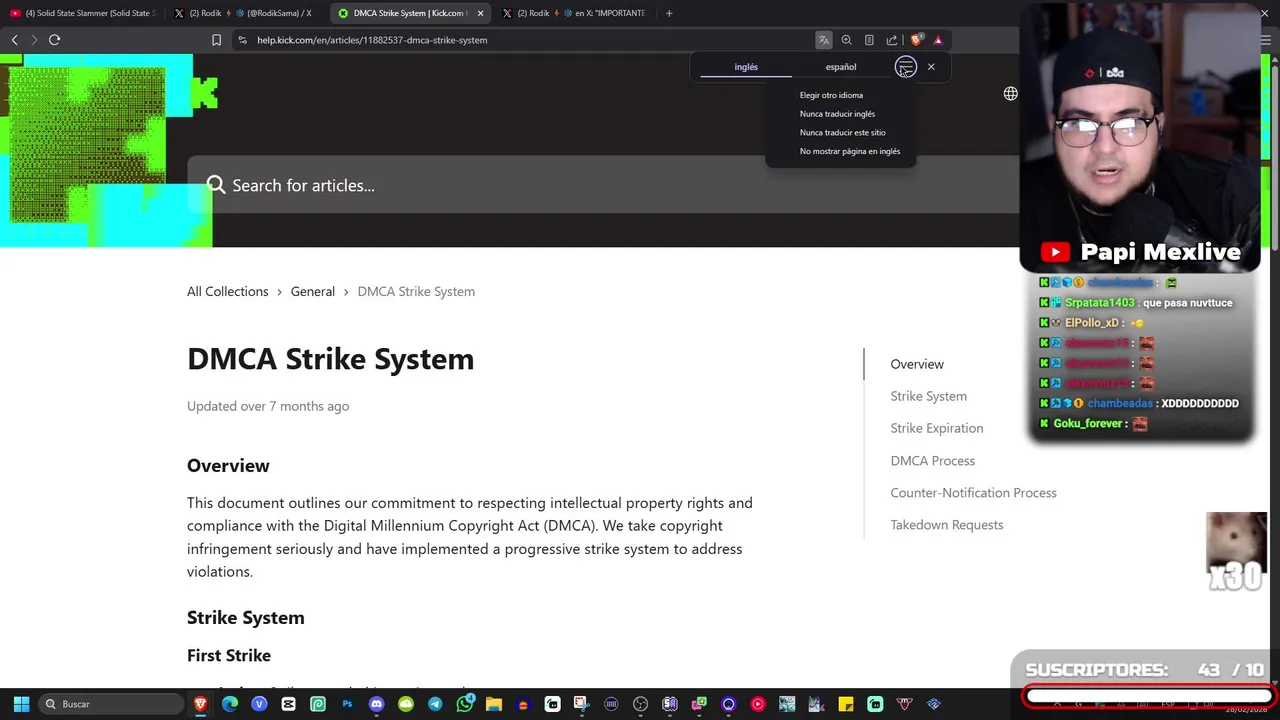
Task: Open WhatsApp from the taskbar
Action: pos(464,704)
